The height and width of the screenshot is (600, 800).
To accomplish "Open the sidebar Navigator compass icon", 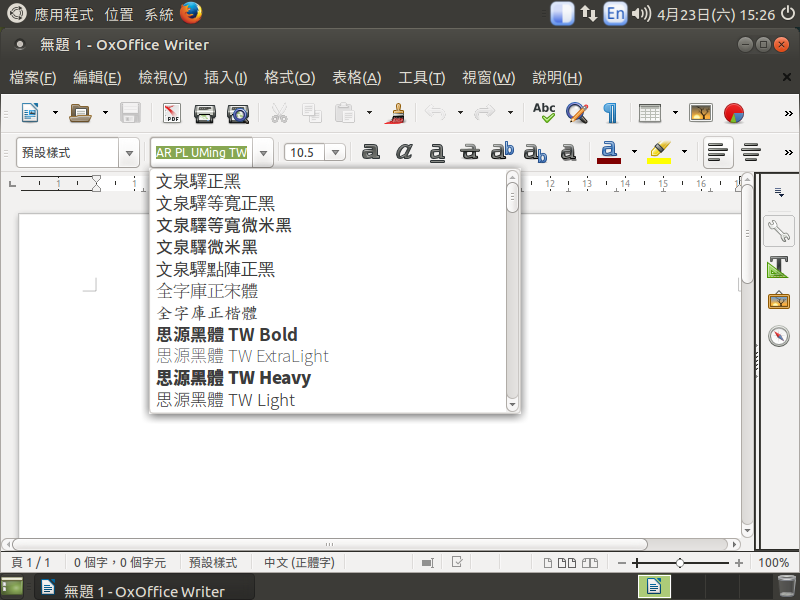I will tap(779, 336).
